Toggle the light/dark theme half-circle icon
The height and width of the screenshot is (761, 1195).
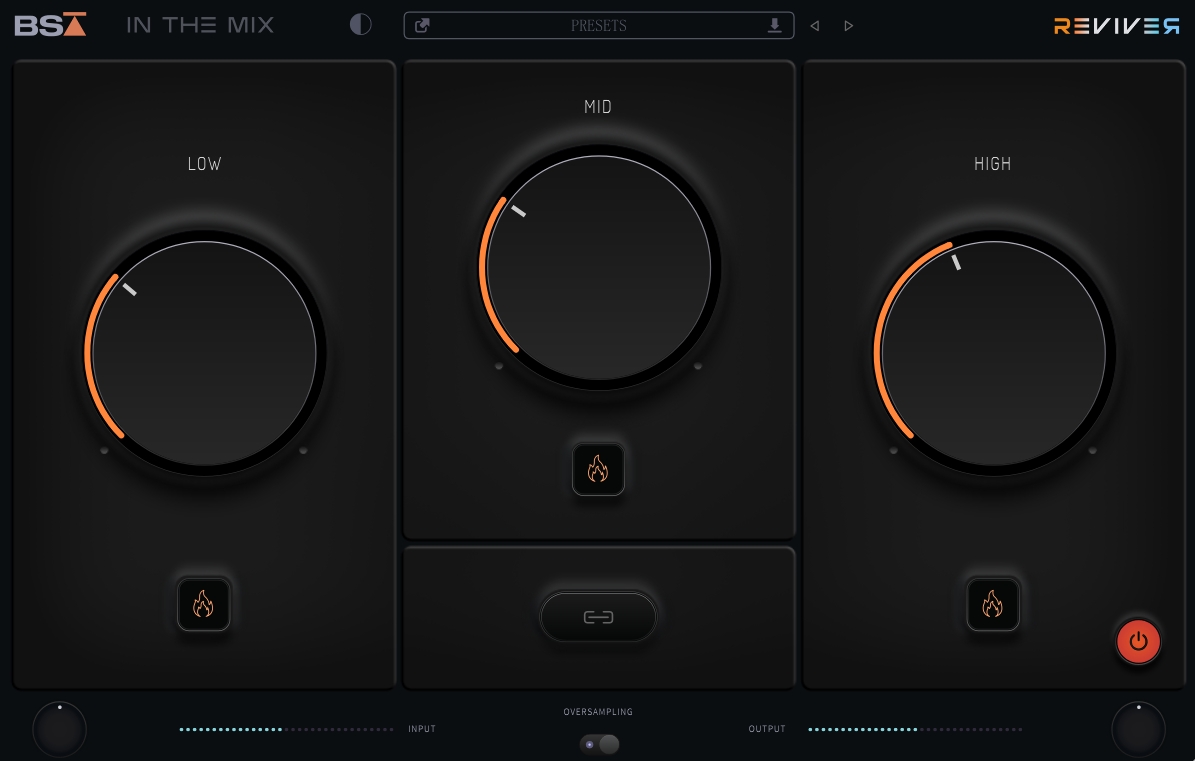[x=360, y=25]
